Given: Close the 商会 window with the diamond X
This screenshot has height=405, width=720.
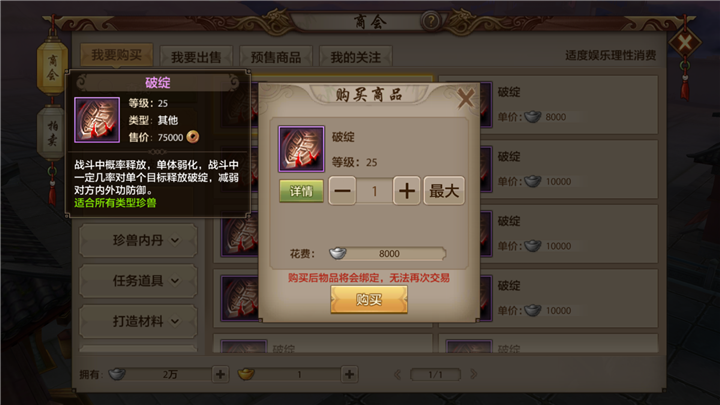Looking at the screenshot, I should point(685,43).
